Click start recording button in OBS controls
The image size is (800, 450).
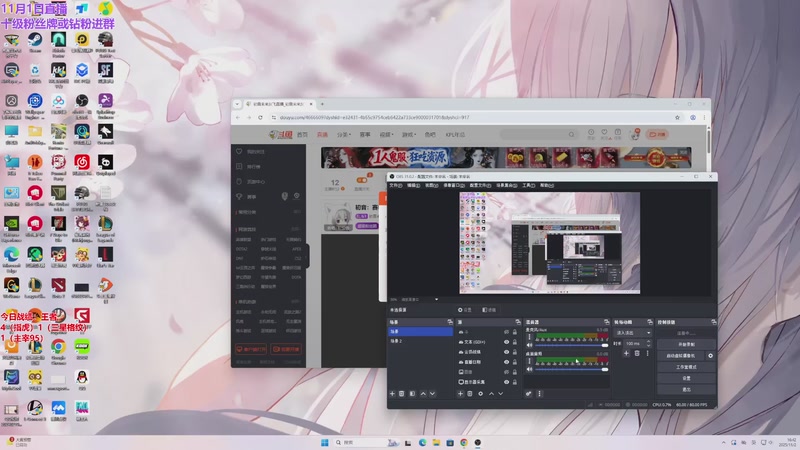pos(686,344)
